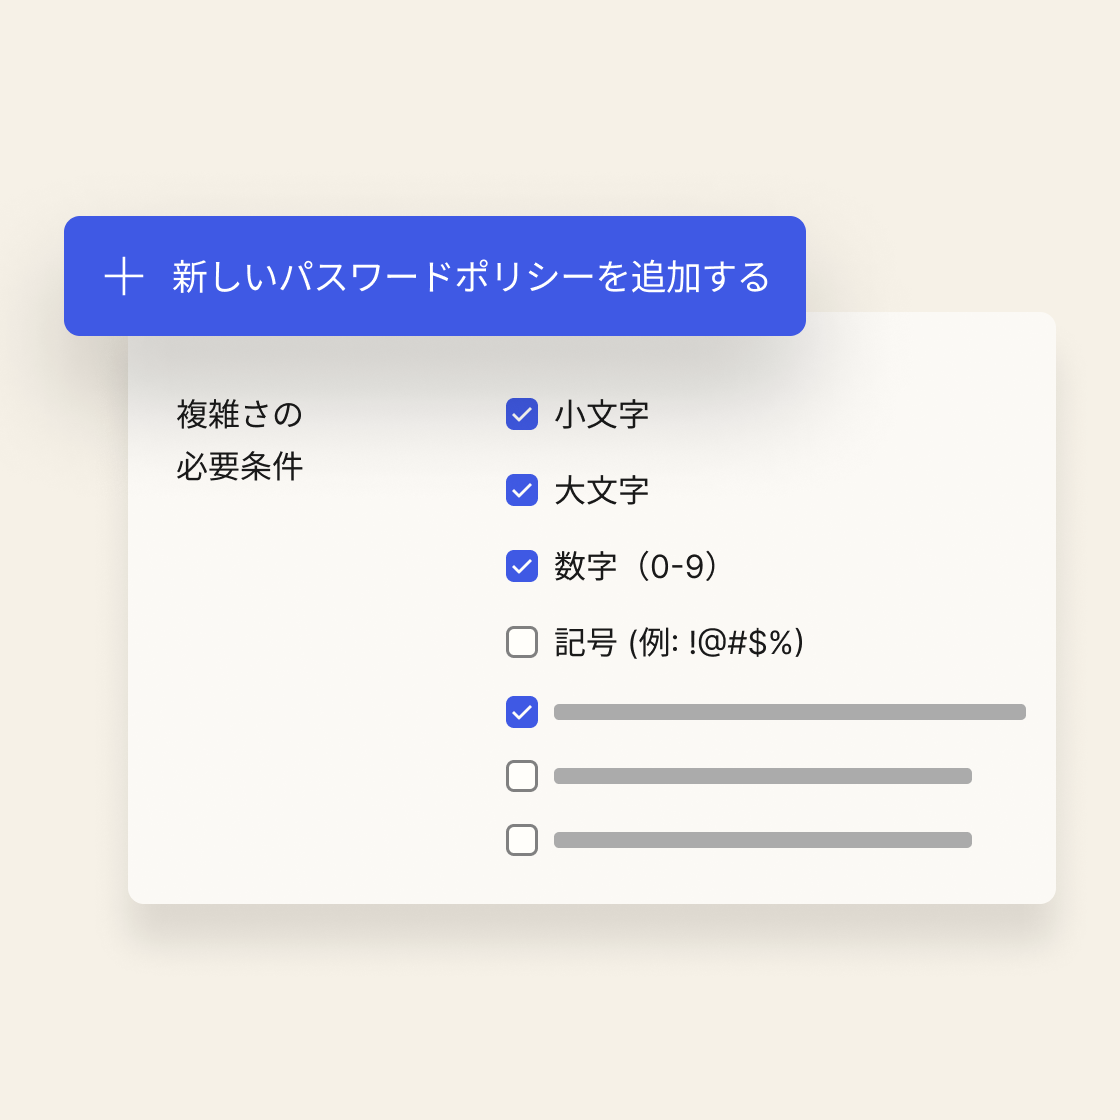Click the 必要条件 heading line

point(240,466)
